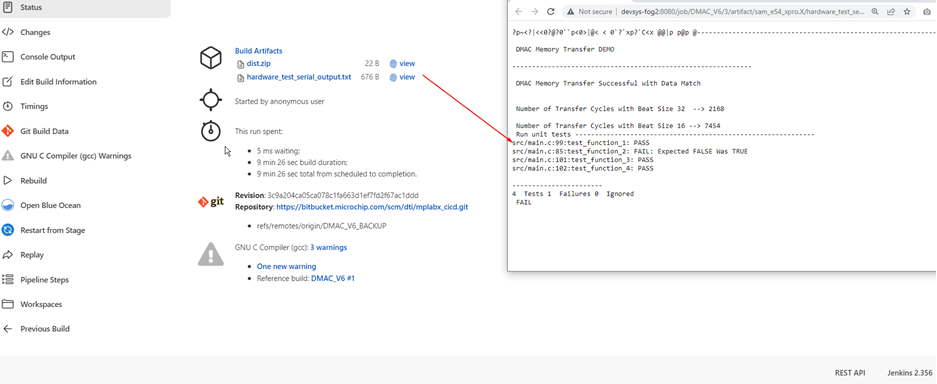Image resolution: width=937 pixels, height=384 pixels.
Task: Open the REST API footer link
Action: [850, 372]
